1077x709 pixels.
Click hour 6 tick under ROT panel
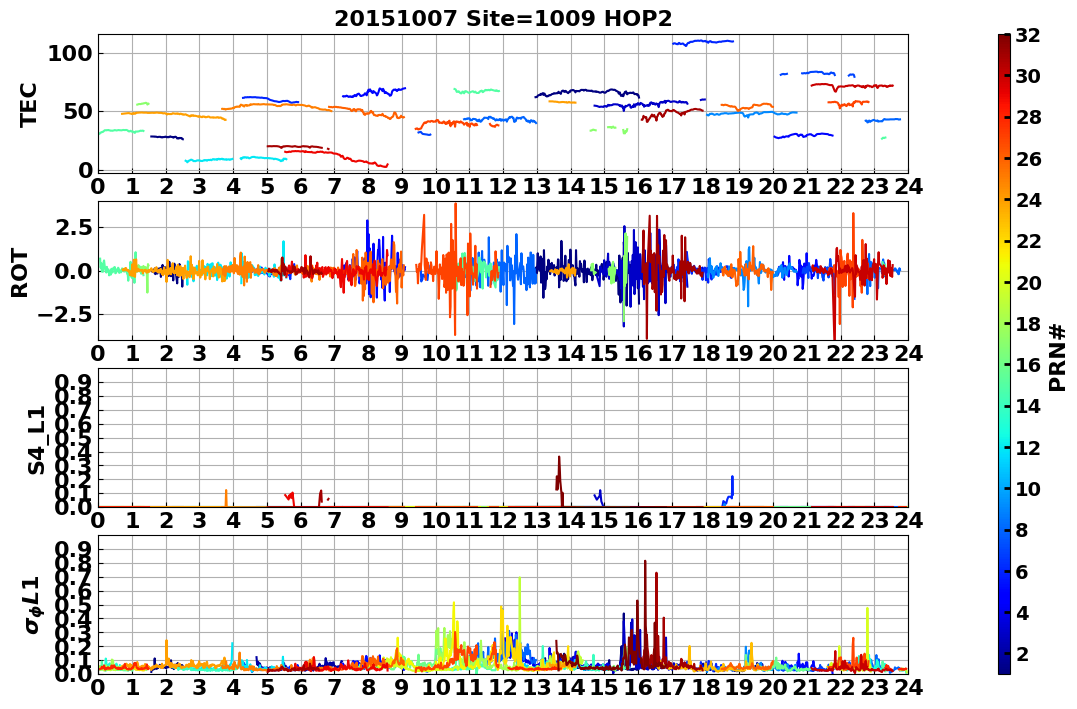300,353
